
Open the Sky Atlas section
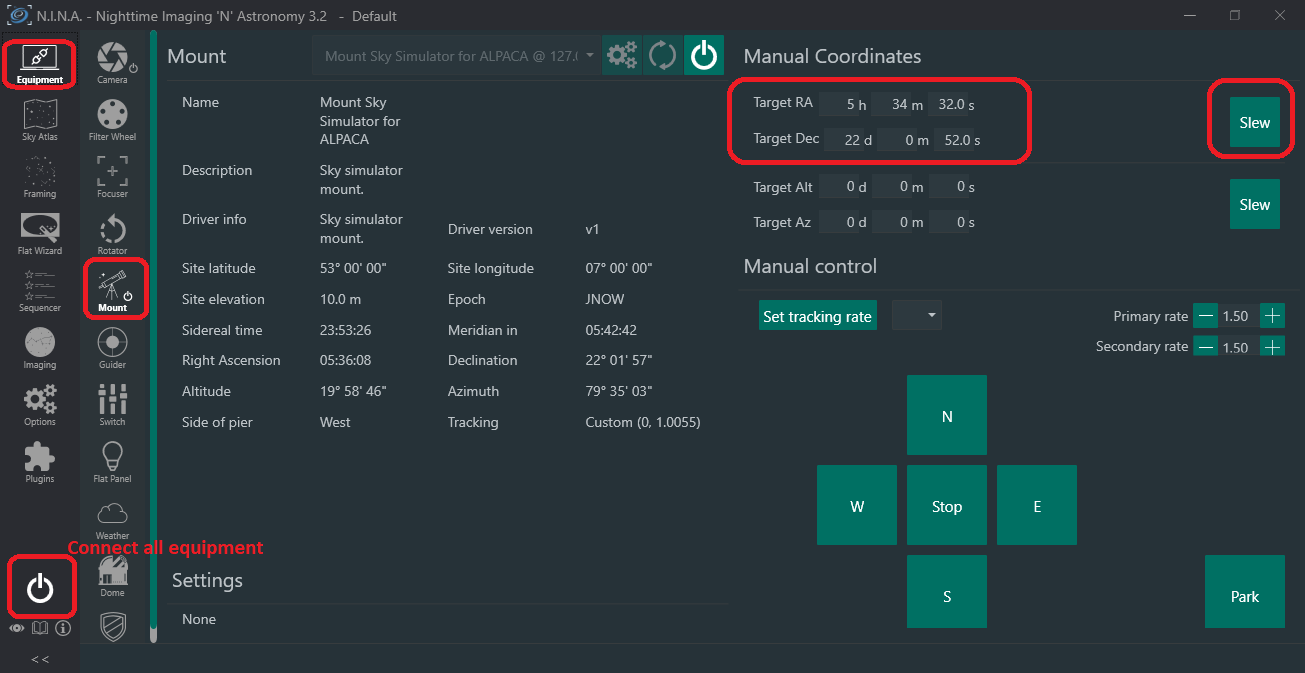pos(40,120)
